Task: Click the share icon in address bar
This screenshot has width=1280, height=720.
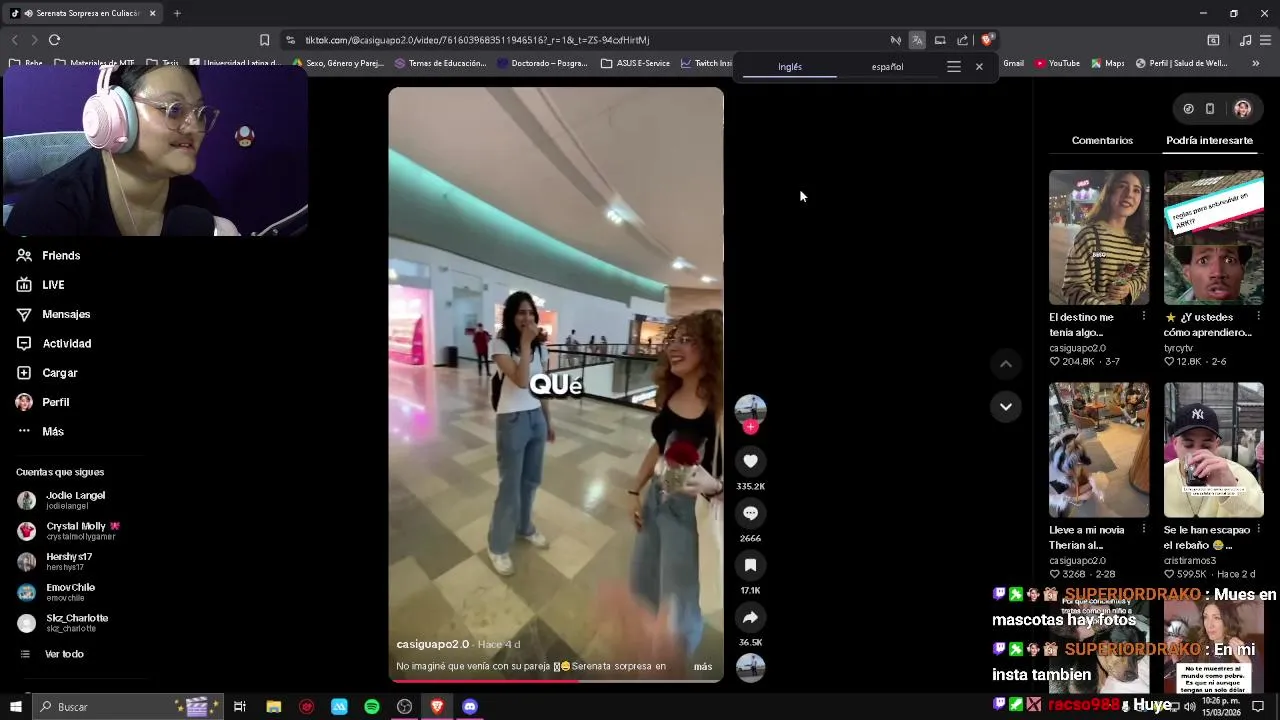Action: tap(962, 40)
